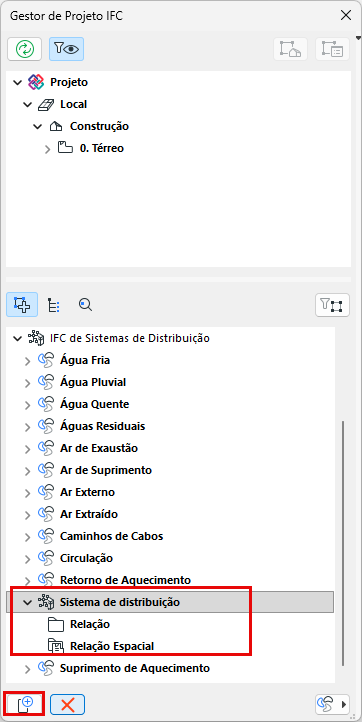Expand the Ar Externo system
Screen dimensions: 362x722
tap(27, 493)
